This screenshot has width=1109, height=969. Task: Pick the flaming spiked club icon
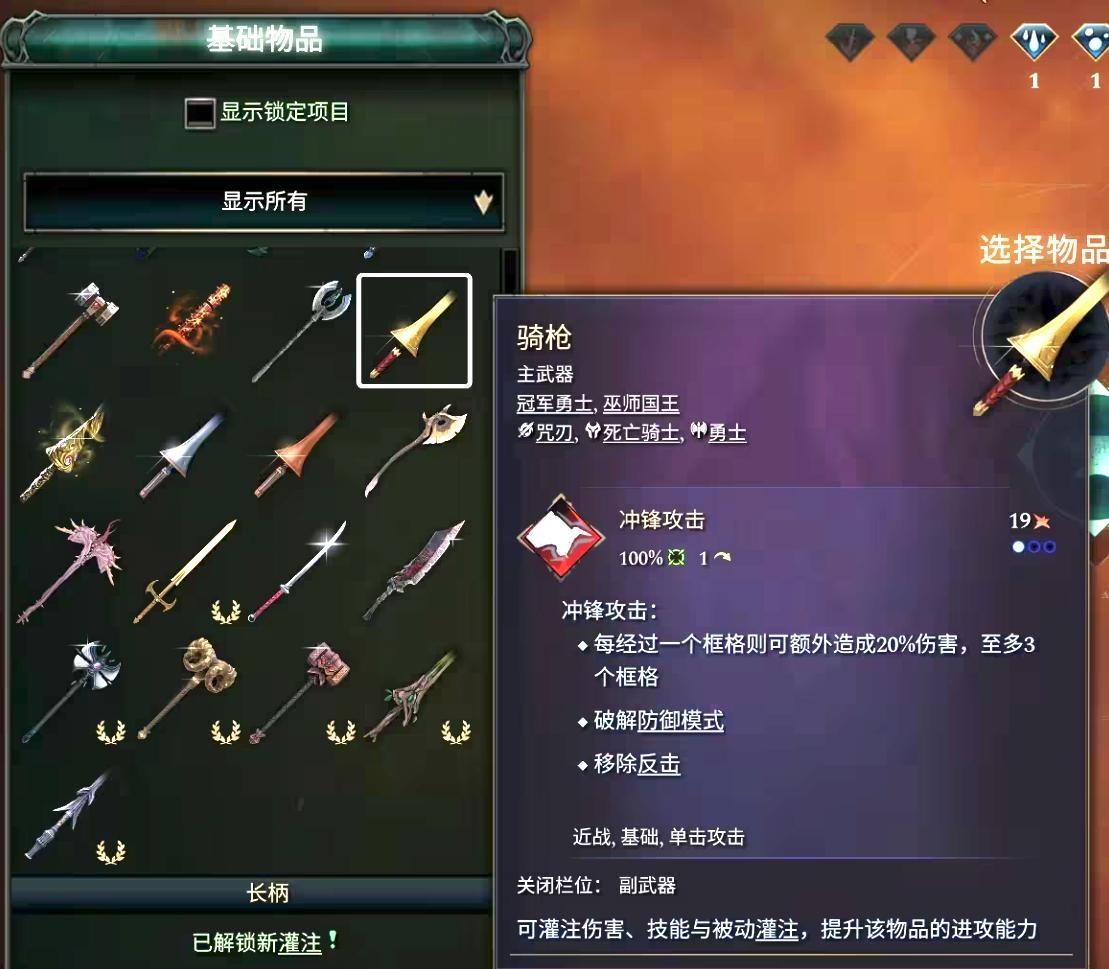point(192,322)
